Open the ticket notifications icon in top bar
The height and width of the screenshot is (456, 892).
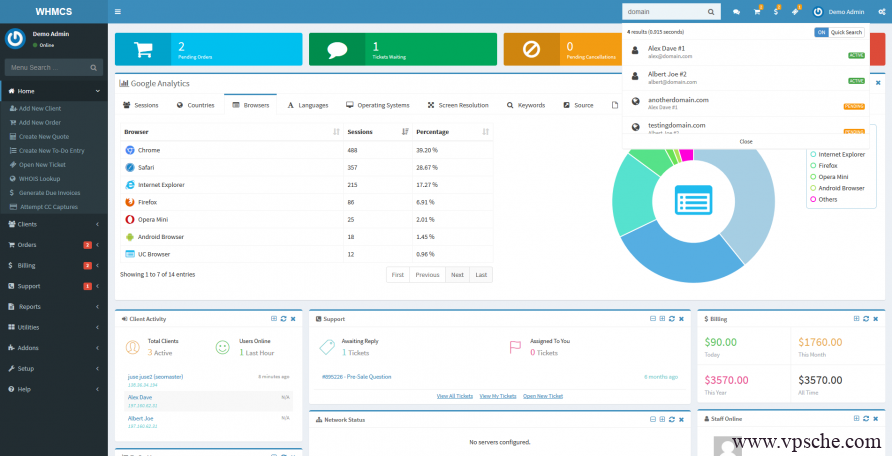coord(796,12)
